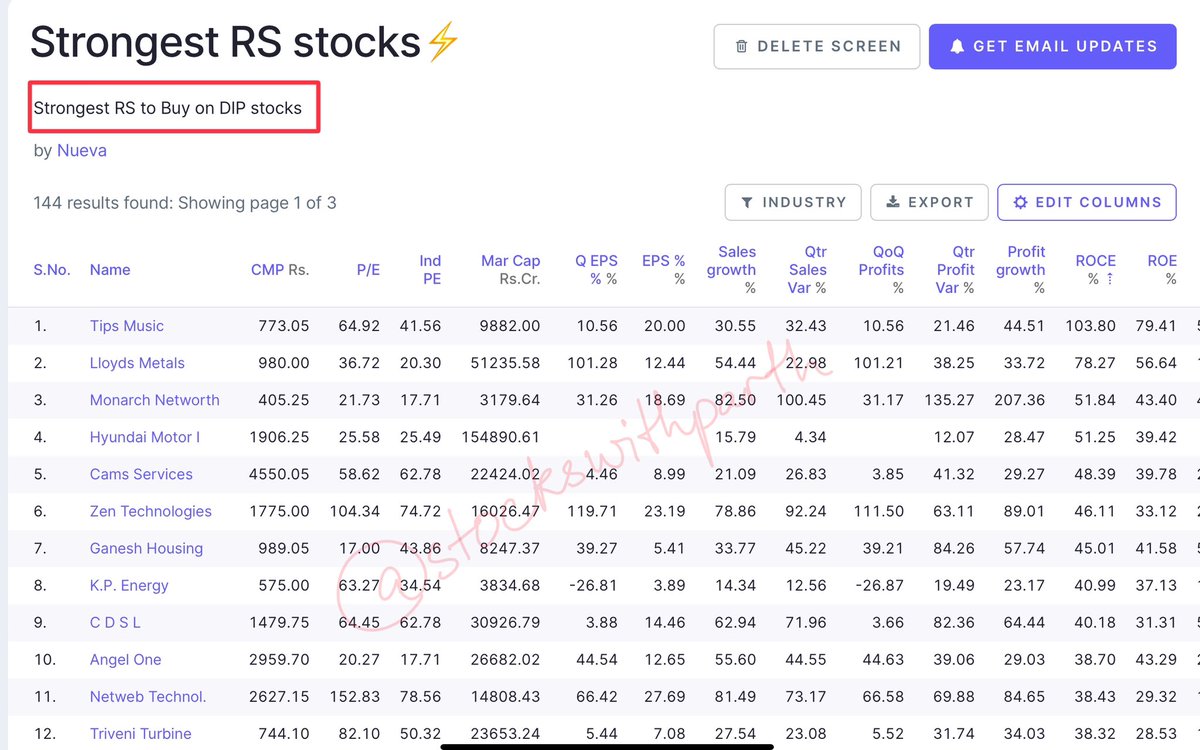The height and width of the screenshot is (750, 1200).
Task: Click Triveni Turbine market cap 23653.24
Action: coord(505,733)
